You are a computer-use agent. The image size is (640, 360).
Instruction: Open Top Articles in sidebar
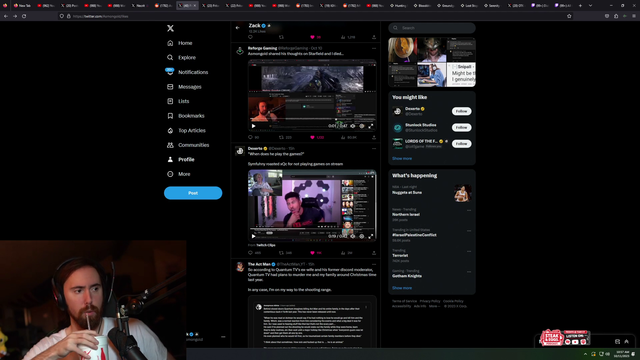coord(186,131)
